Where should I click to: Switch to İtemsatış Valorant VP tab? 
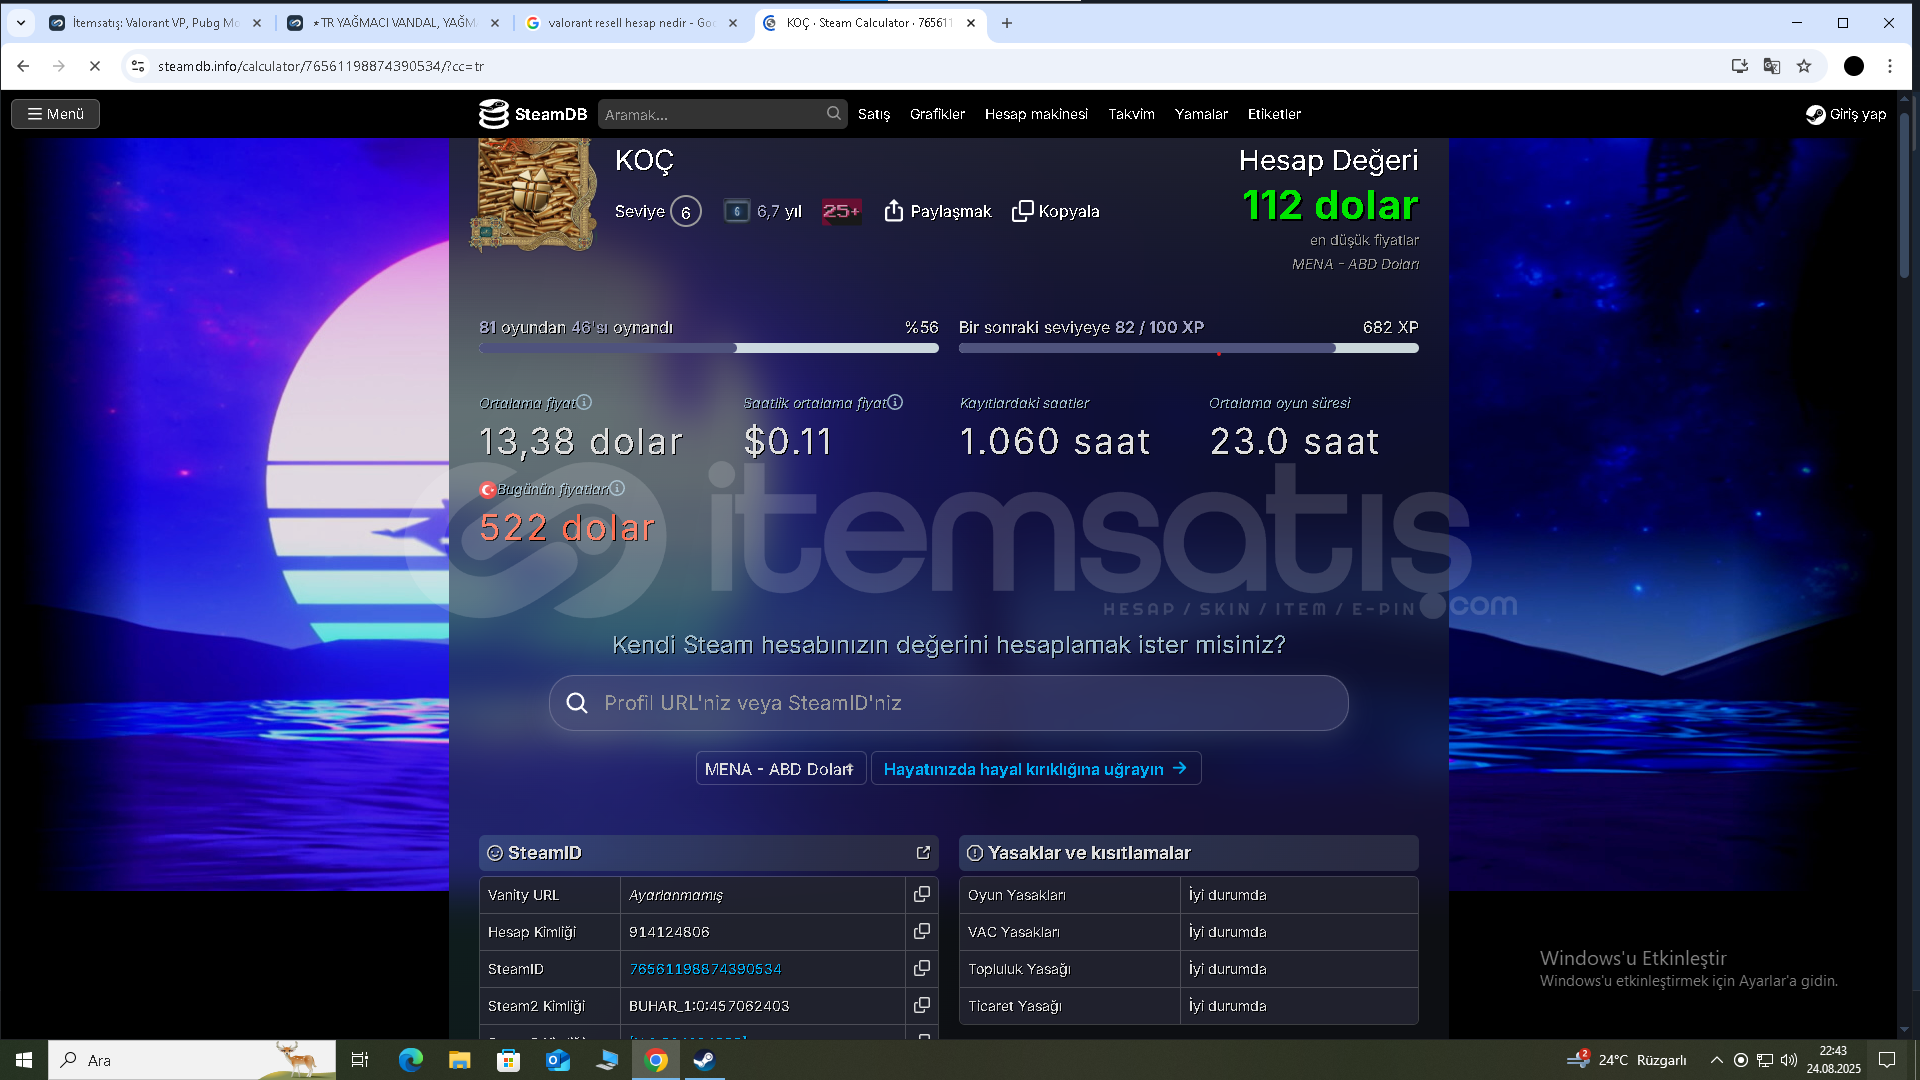(155, 23)
